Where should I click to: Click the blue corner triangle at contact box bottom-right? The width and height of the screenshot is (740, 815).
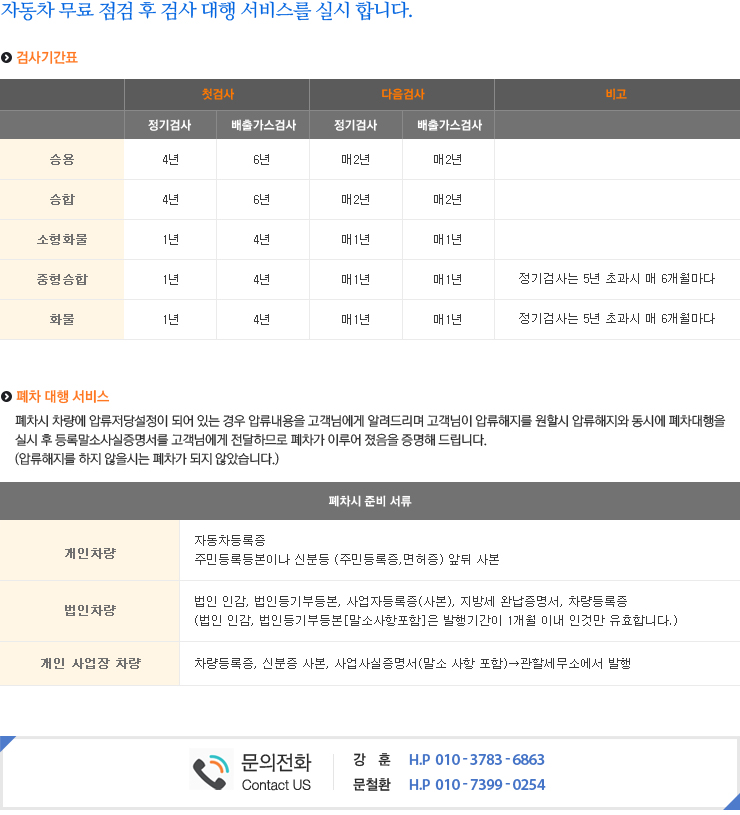click(733, 800)
